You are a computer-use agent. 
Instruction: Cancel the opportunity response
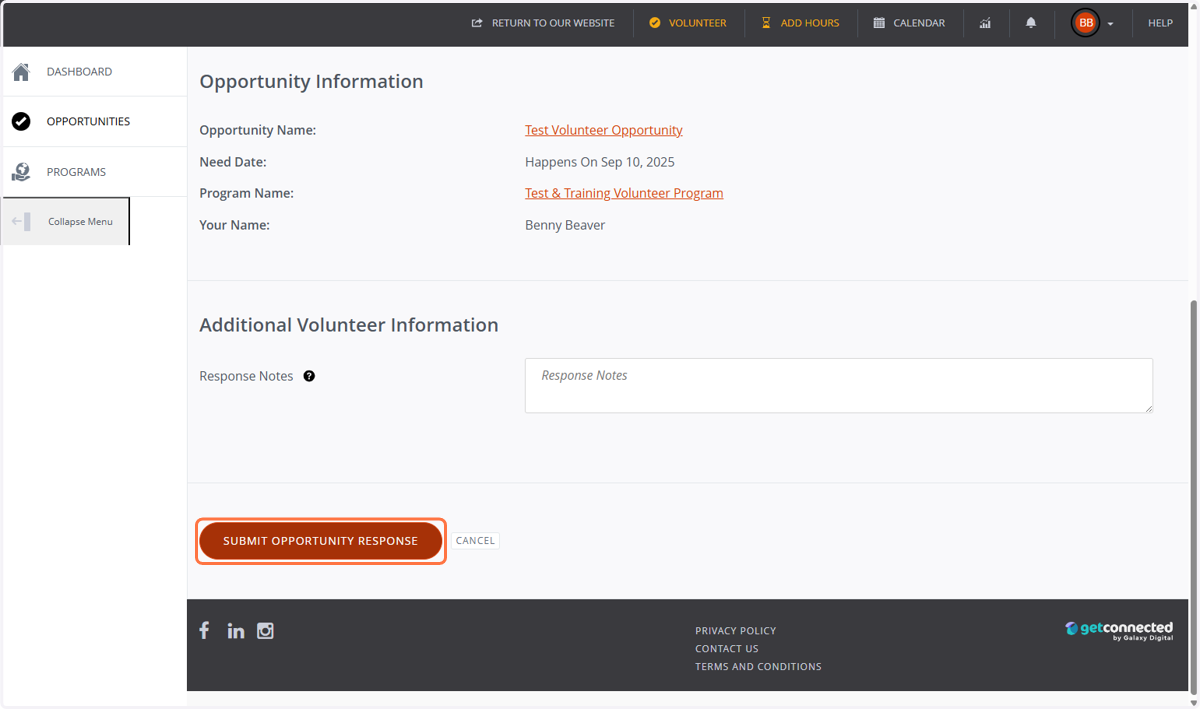click(475, 541)
